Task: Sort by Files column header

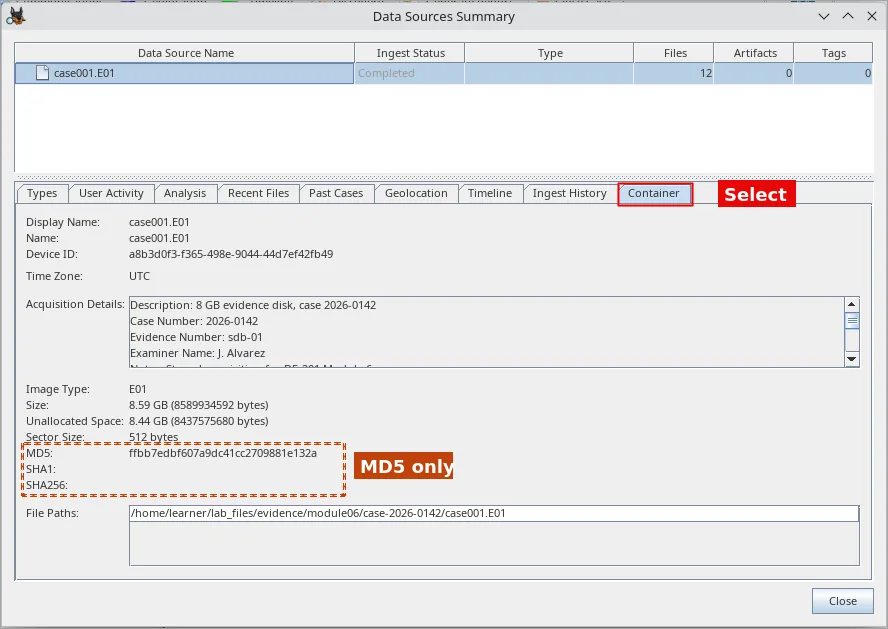Action: [x=674, y=53]
